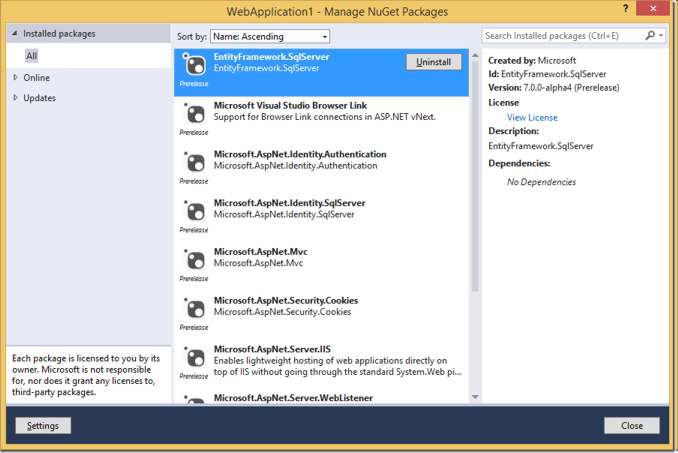Open the View License link
The image size is (678, 453).
coord(532,118)
